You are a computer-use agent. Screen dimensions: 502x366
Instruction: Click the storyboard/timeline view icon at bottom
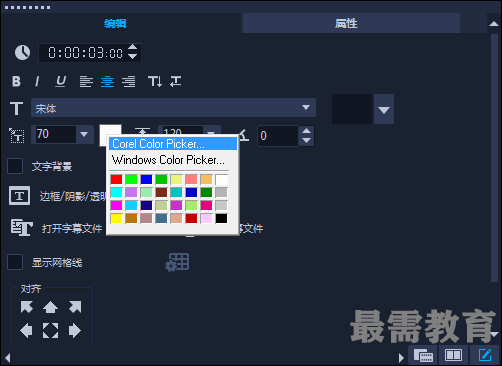pyautogui.click(x=423, y=355)
